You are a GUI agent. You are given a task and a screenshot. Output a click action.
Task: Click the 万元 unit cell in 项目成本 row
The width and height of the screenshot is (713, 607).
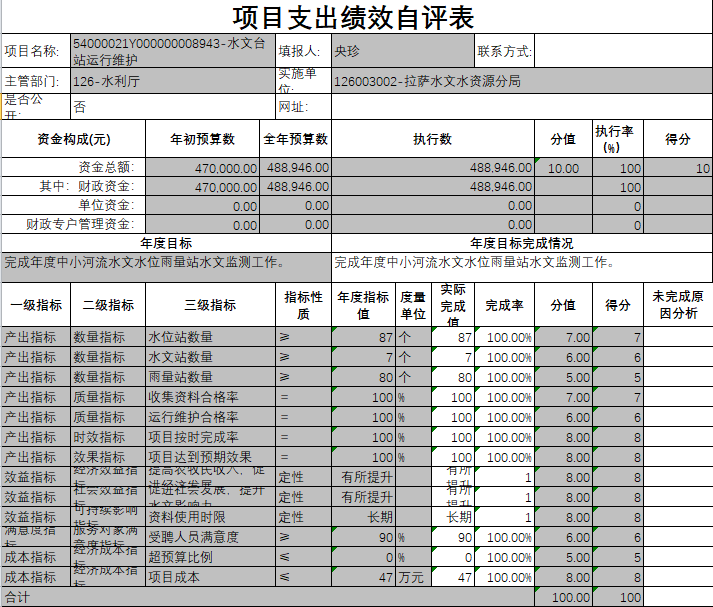[413, 577]
